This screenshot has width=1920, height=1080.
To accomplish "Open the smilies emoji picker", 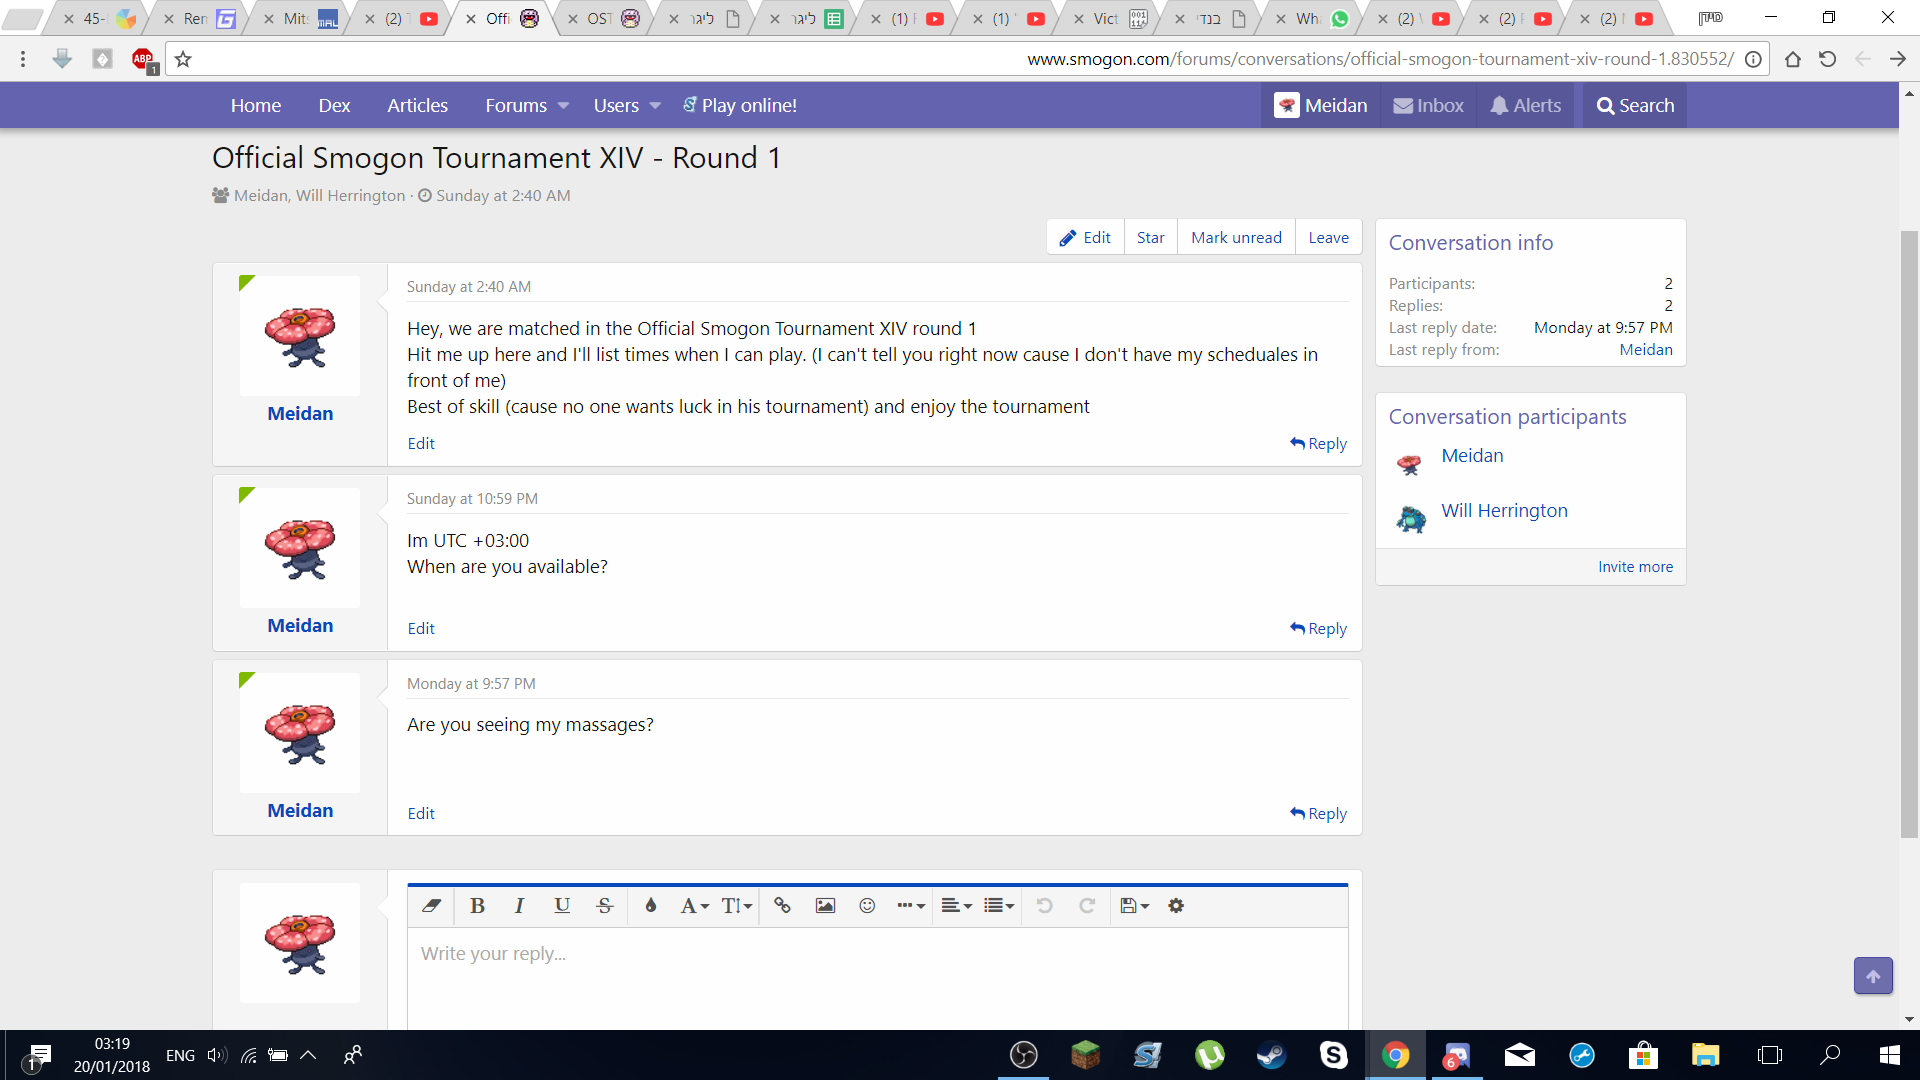I will [x=867, y=906].
